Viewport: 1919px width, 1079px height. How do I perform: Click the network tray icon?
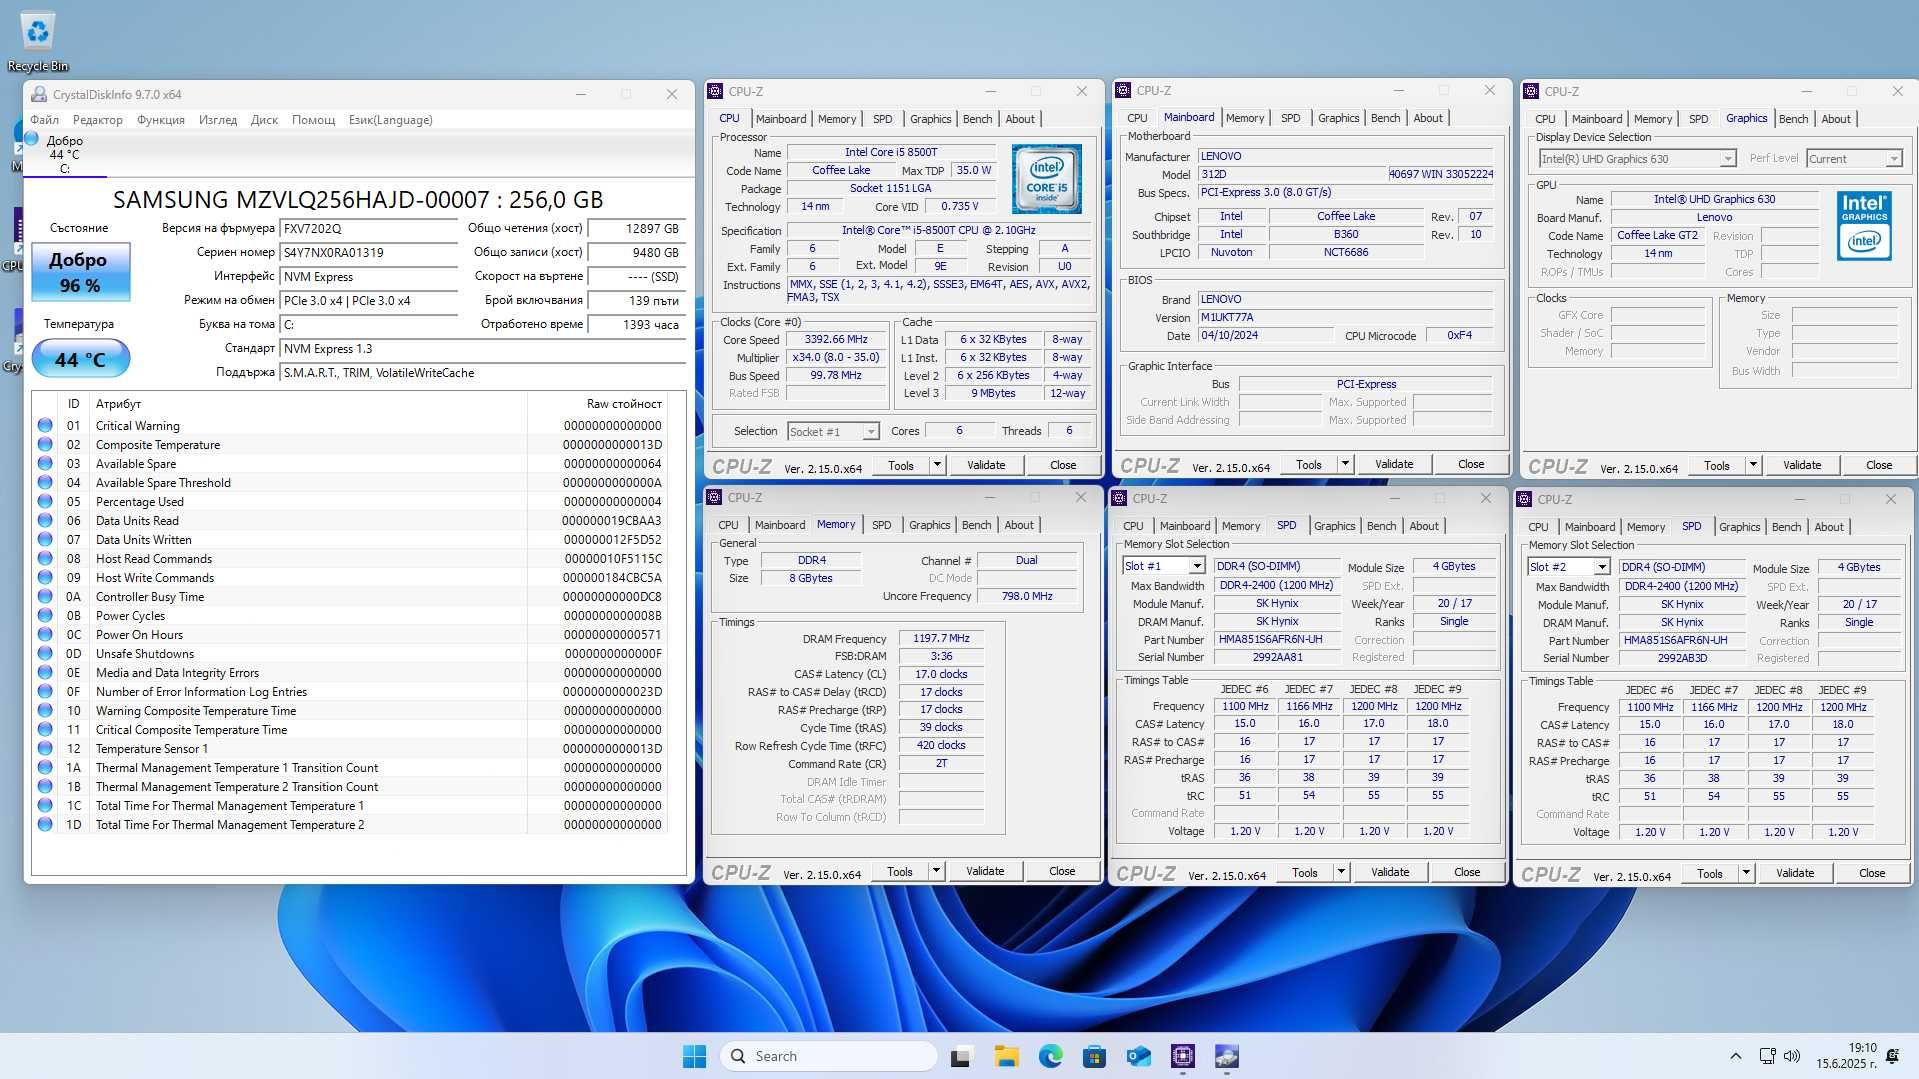(1767, 1056)
